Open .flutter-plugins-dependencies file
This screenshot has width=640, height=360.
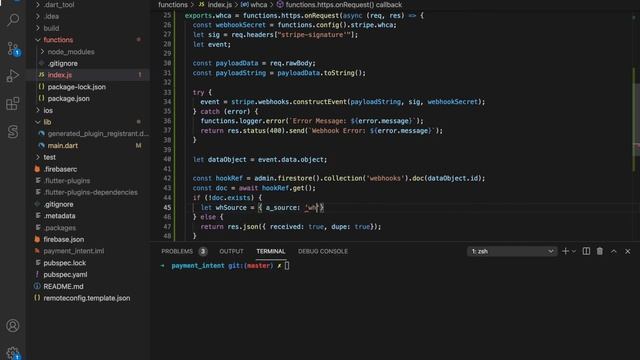click(91, 193)
